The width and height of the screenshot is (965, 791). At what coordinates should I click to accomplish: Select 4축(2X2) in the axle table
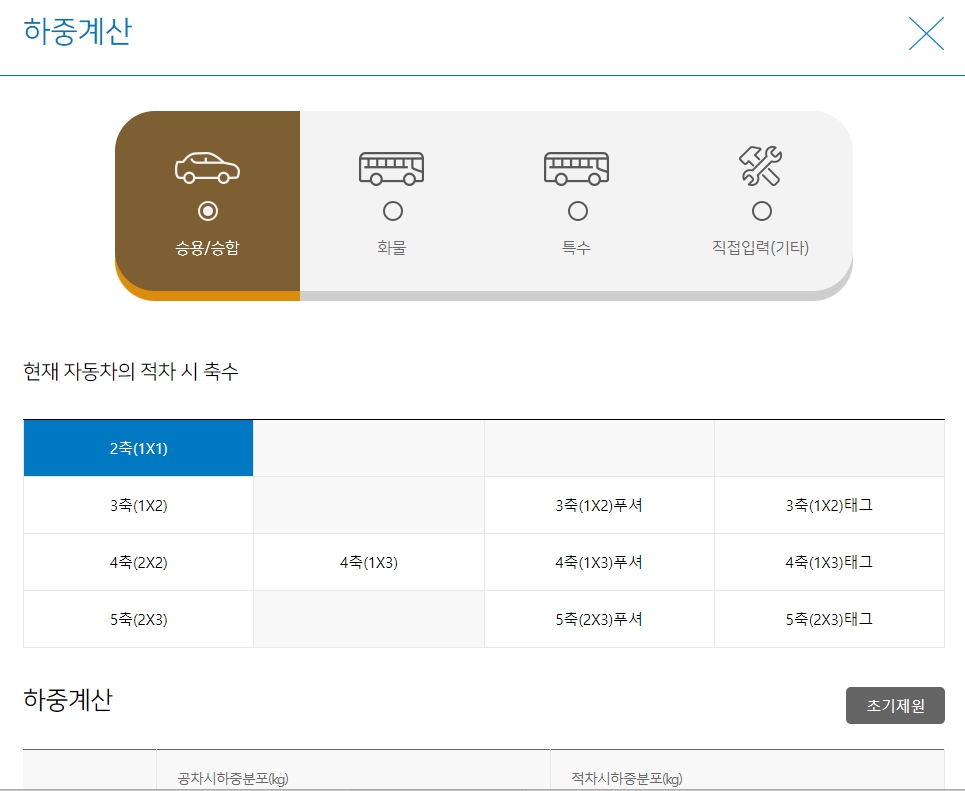(x=138, y=562)
